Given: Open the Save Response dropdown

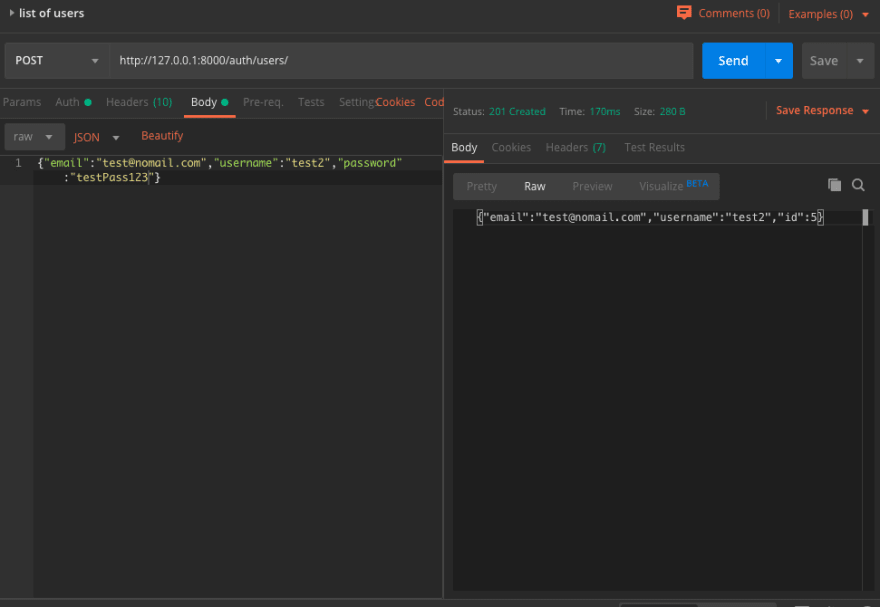Looking at the screenshot, I should (822, 111).
